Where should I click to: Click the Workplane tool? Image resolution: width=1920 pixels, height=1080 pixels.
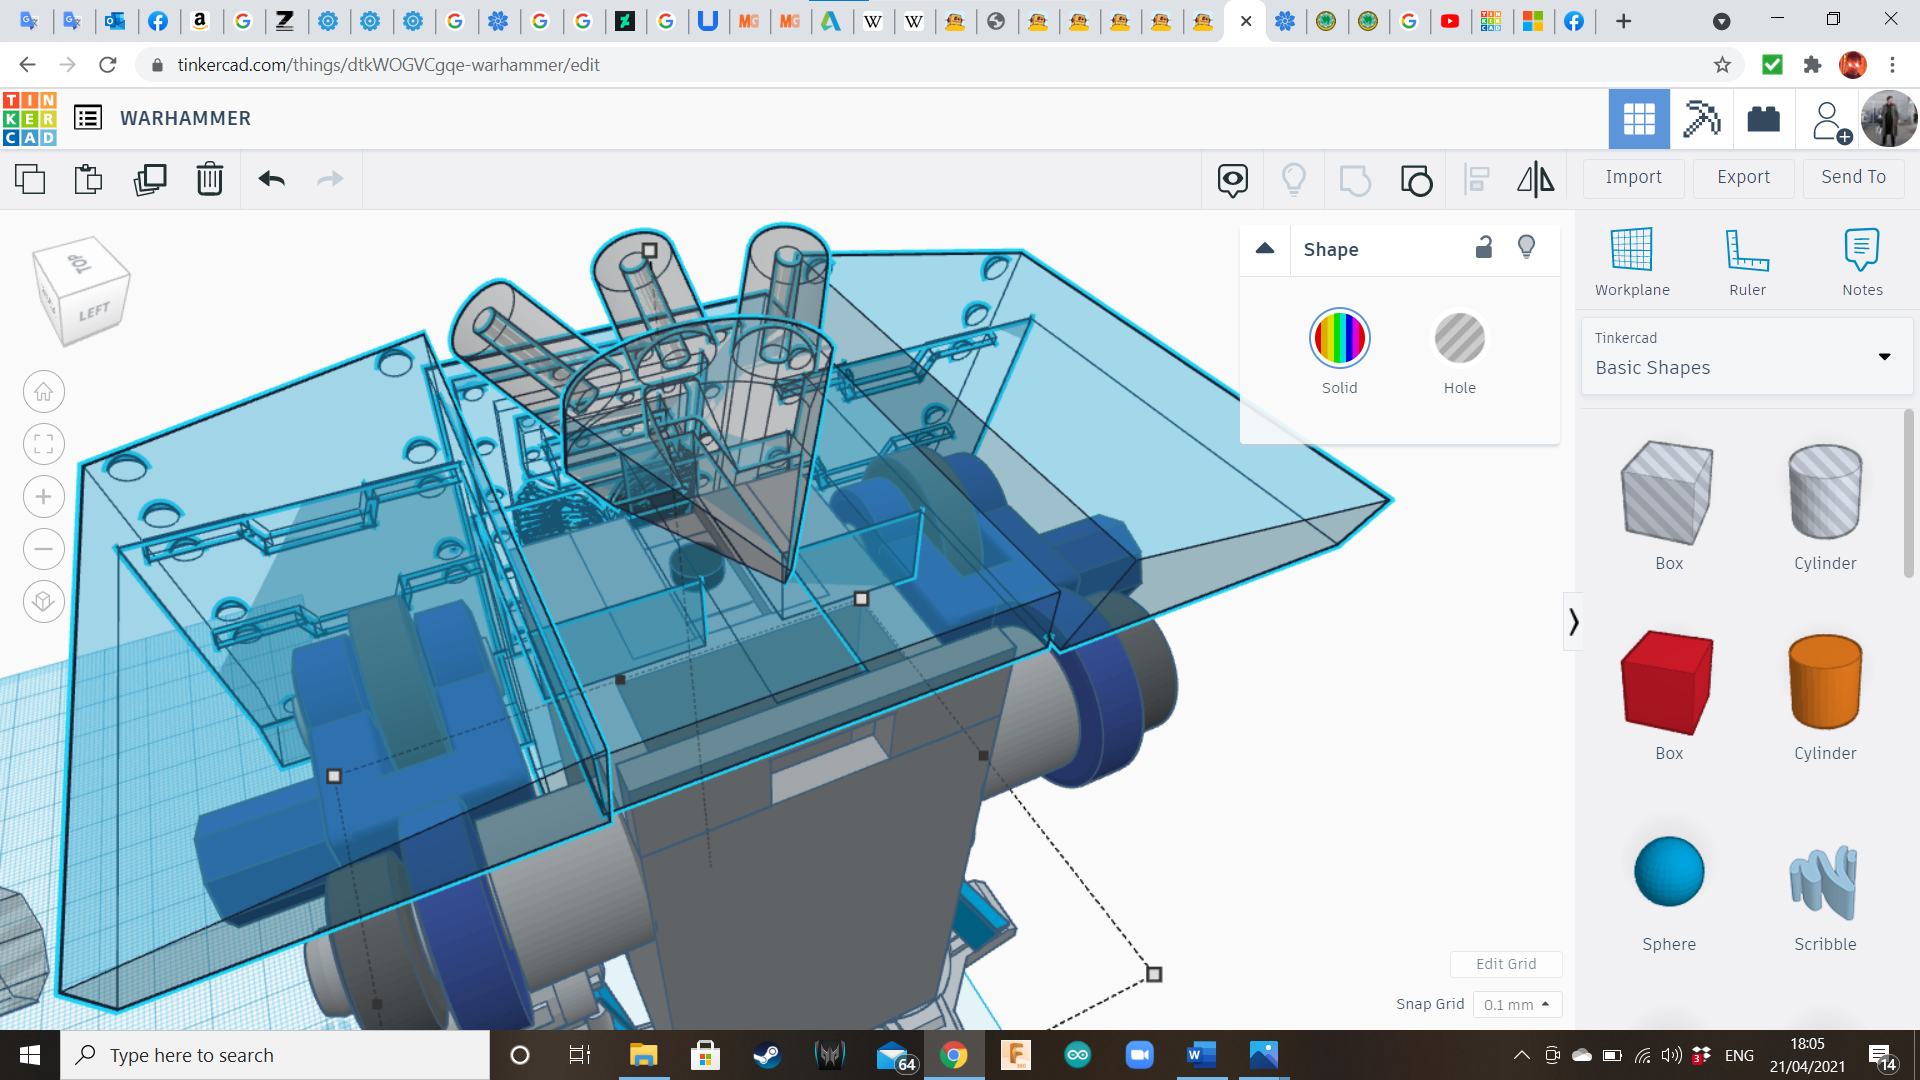tap(1631, 262)
